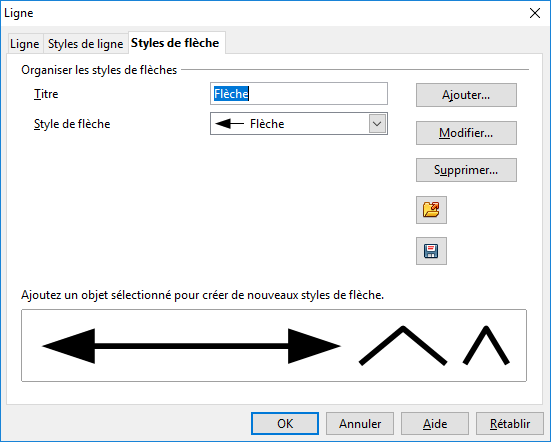The image size is (551, 442).
Task: Click the narrow chevron shape in preview
Action: coord(486,345)
